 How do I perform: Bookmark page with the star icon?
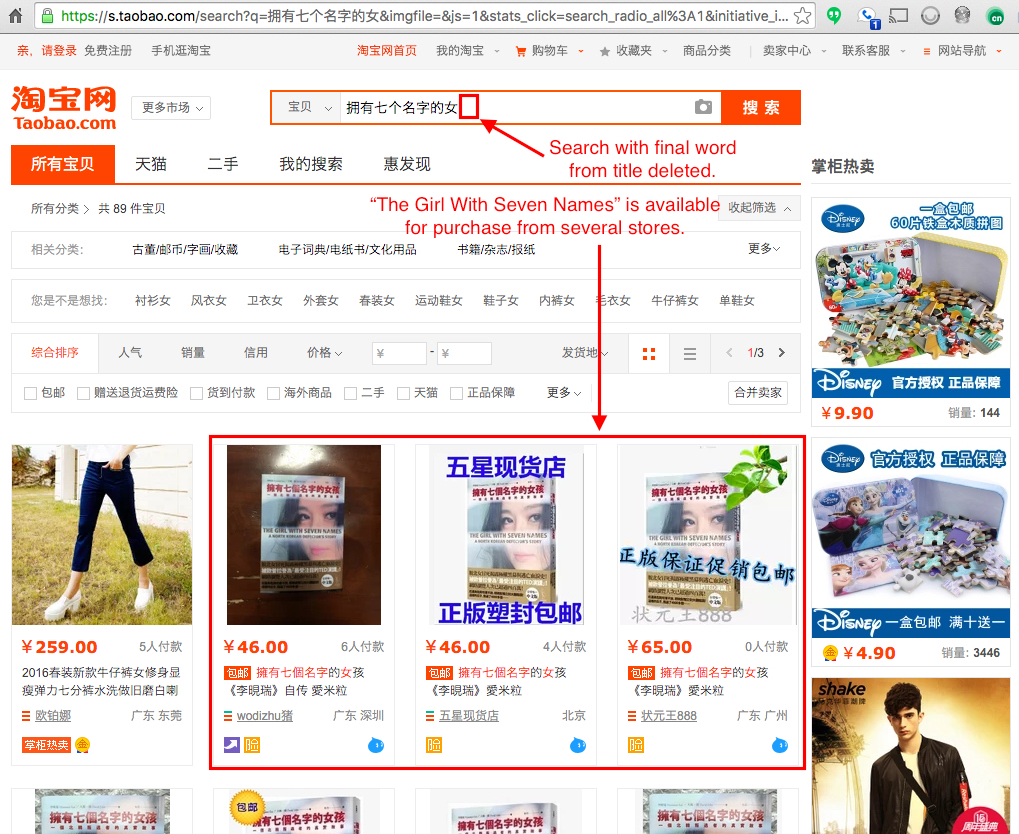(803, 15)
